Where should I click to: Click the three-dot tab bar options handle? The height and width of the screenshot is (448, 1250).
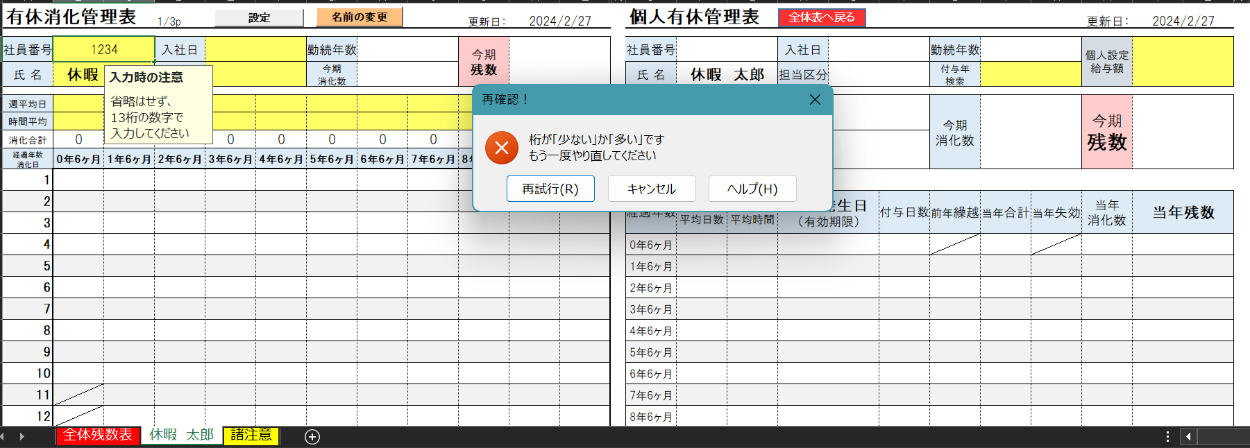coord(1167,436)
